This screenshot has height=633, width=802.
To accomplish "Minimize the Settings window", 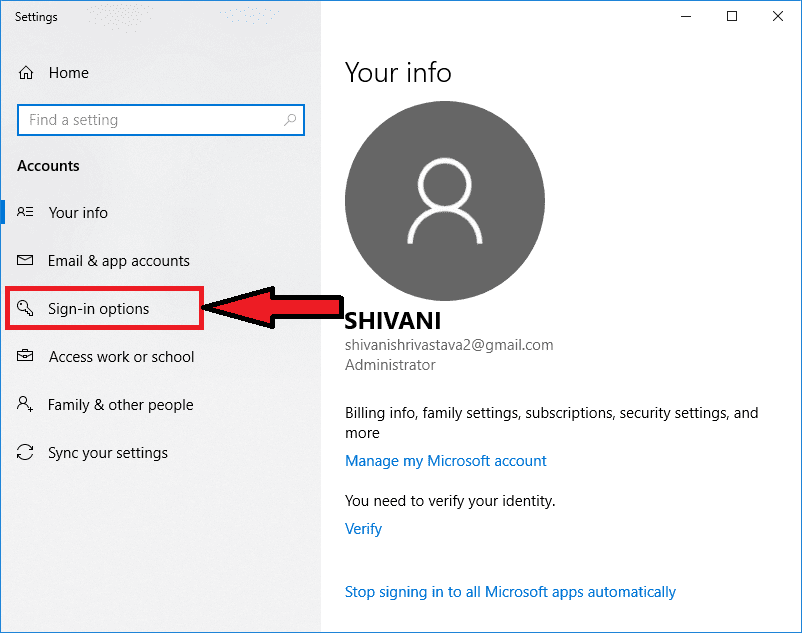I will click(686, 17).
